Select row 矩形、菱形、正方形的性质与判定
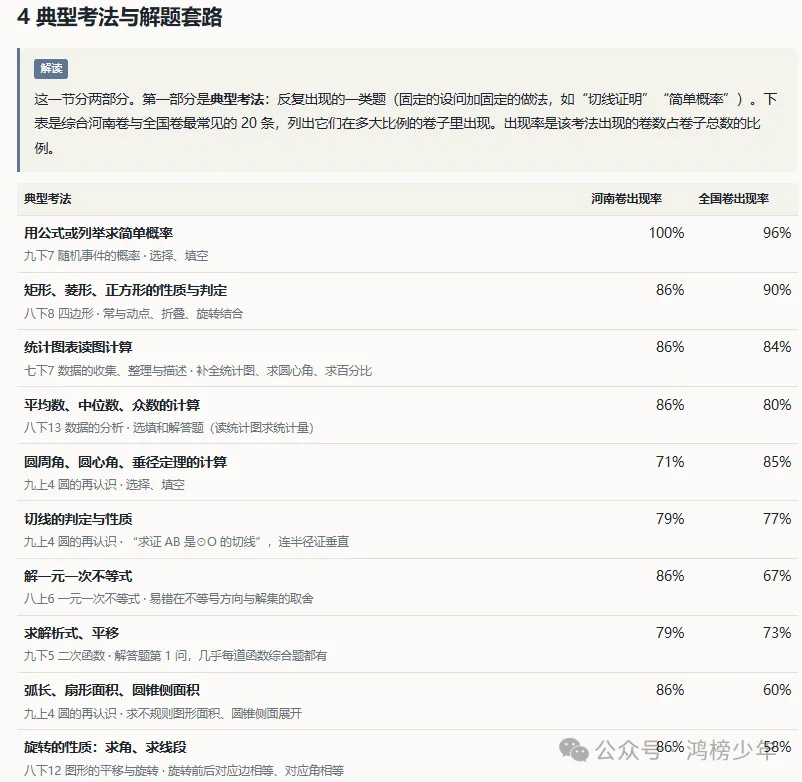Viewport: 802px width, 782px height. pyautogui.click(x=407, y=301)
